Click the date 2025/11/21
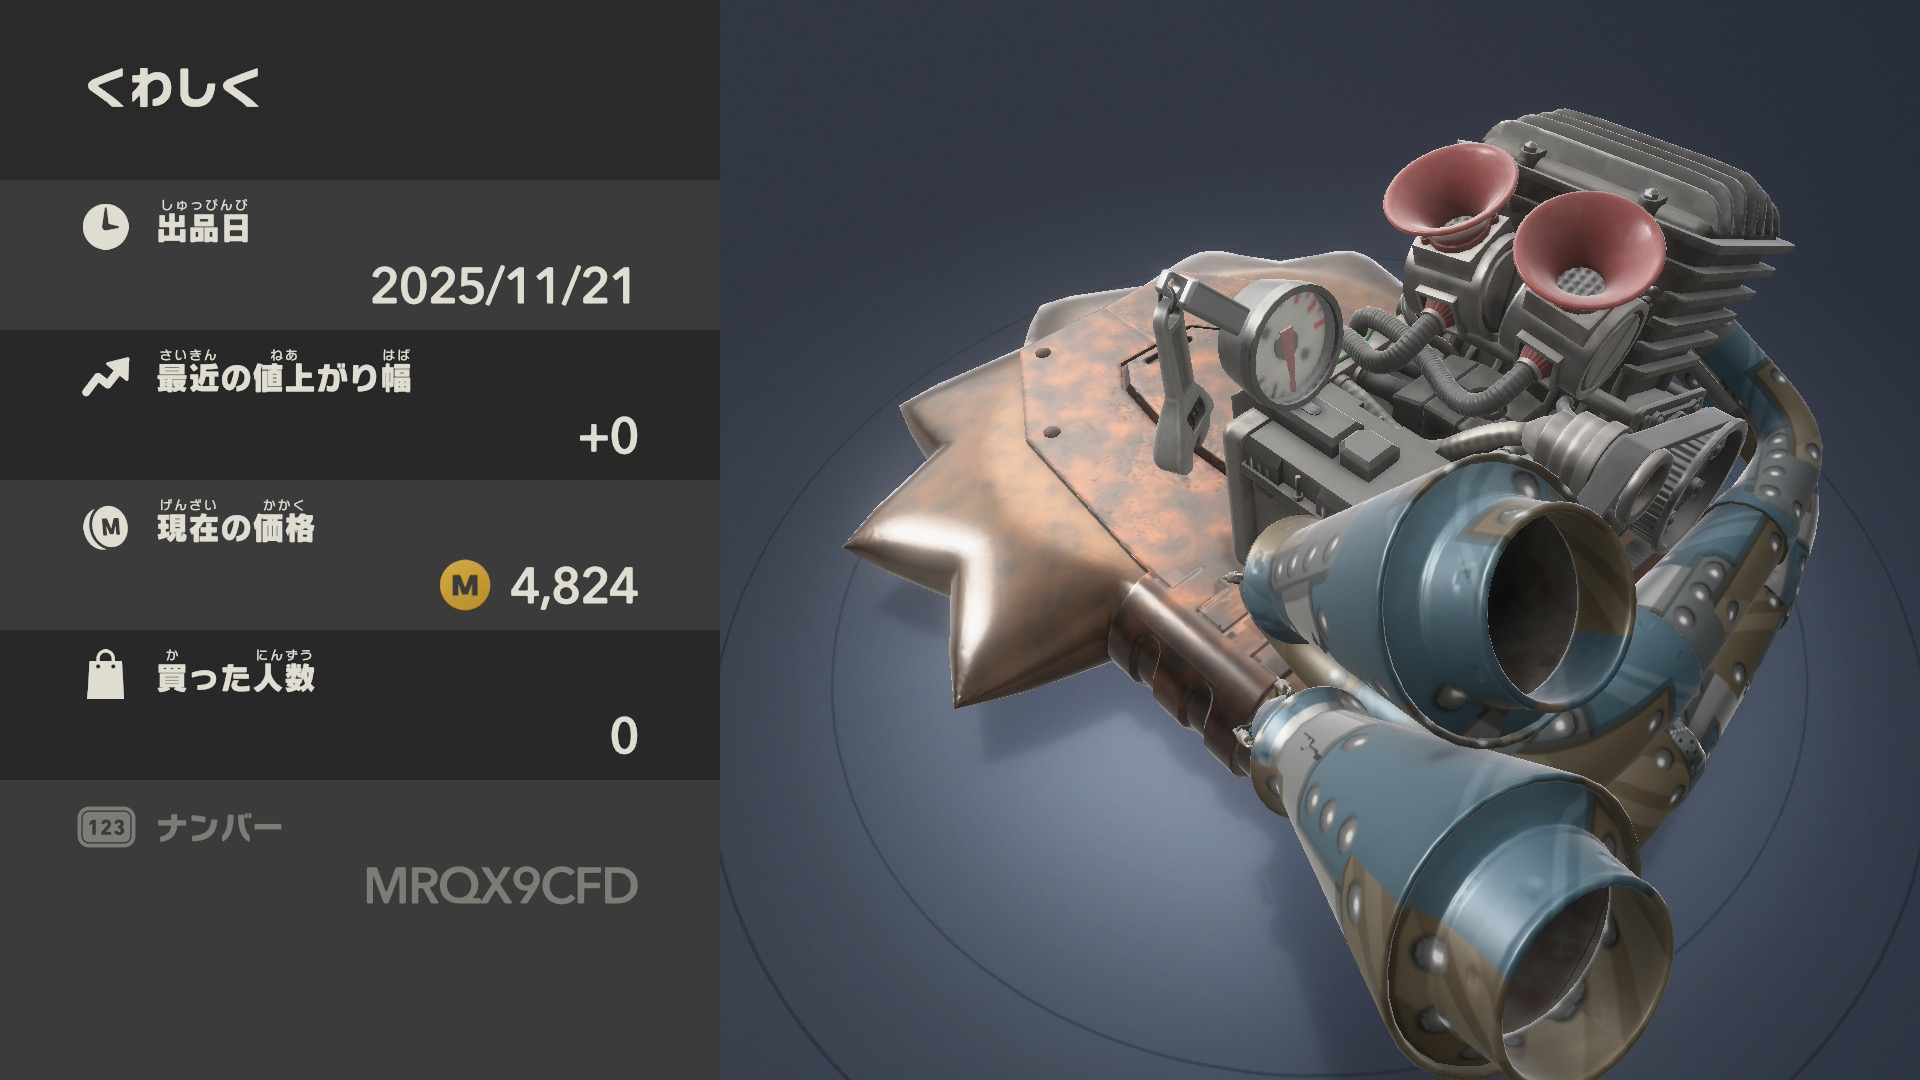This screenshot has width=1920, height=1080. 502,286
